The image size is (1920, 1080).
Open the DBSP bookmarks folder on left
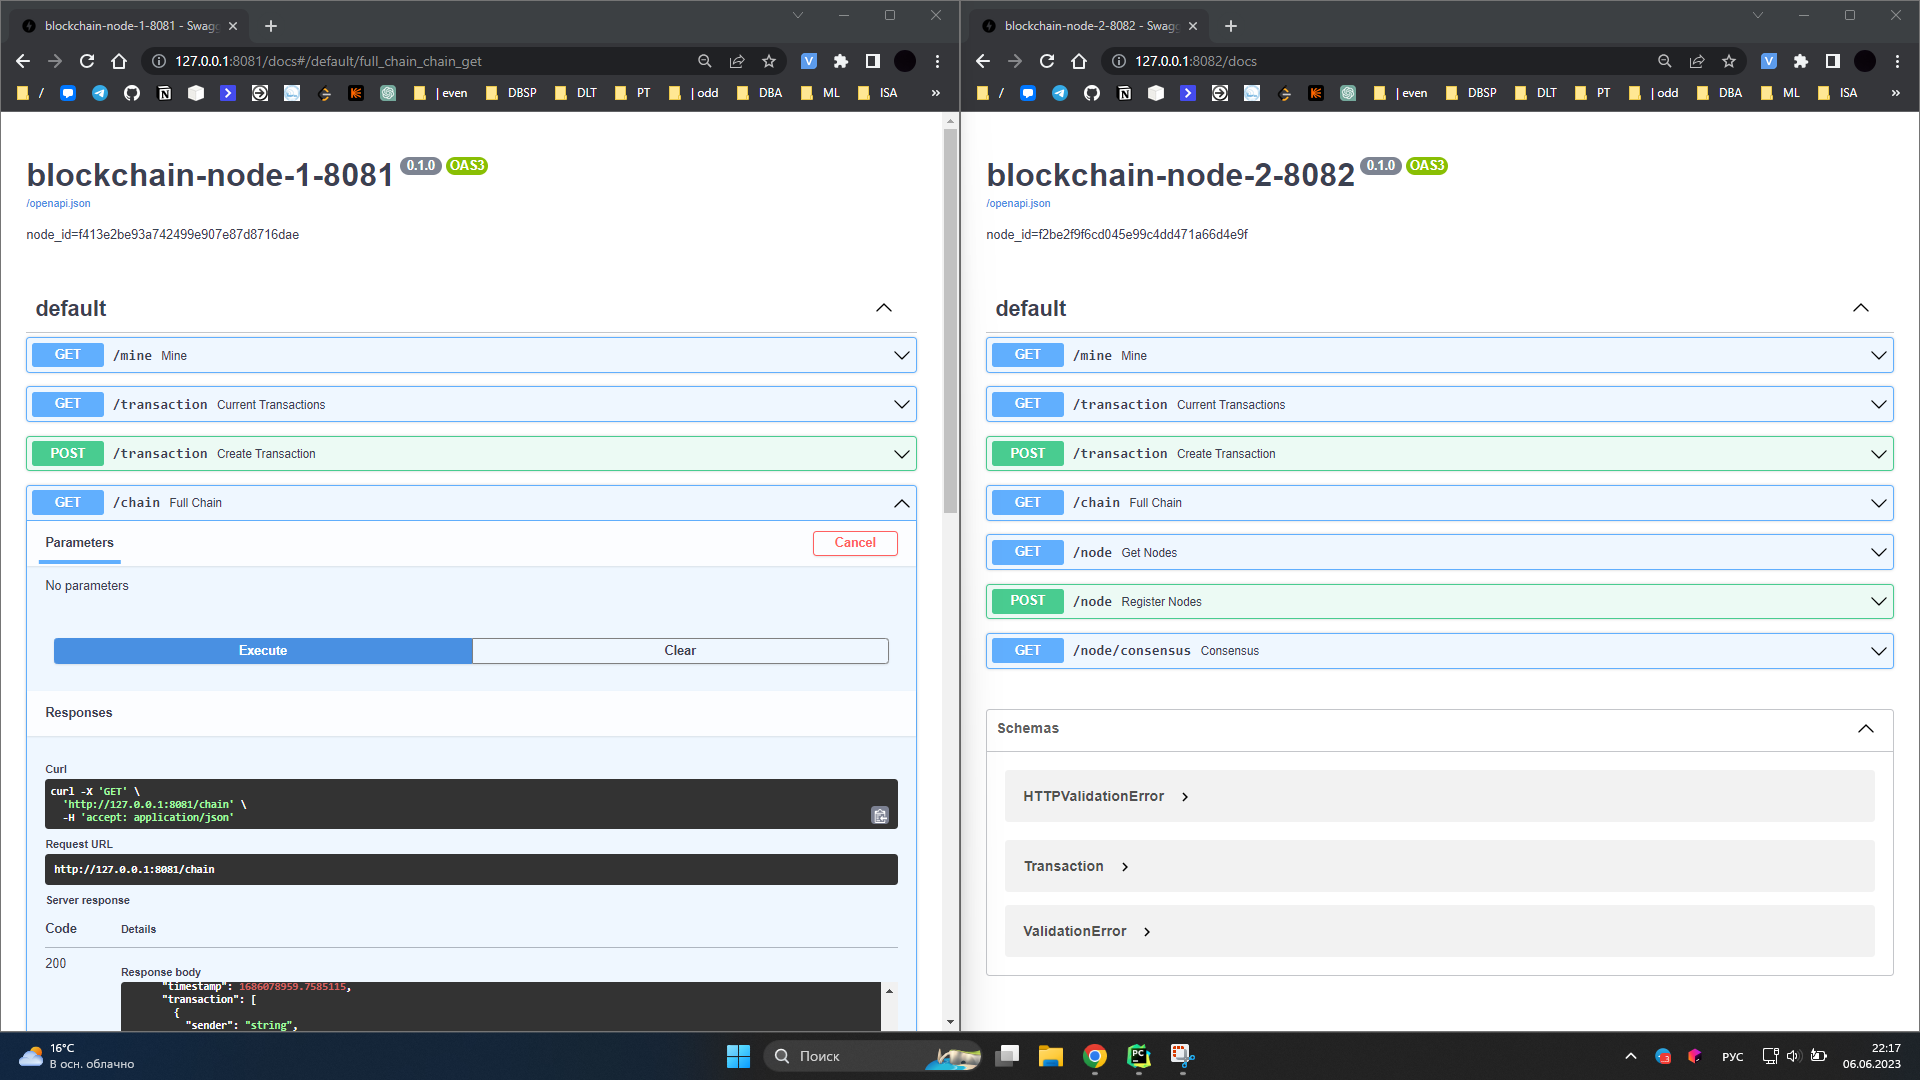pyautogui.click(x=512, y=93)
